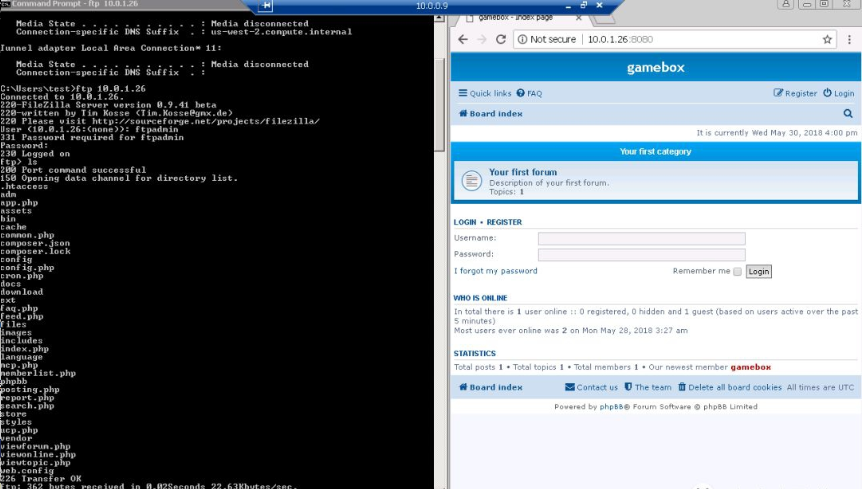Click the pin icon on remote session bar

pyautogui.click(x=266, y=5)
